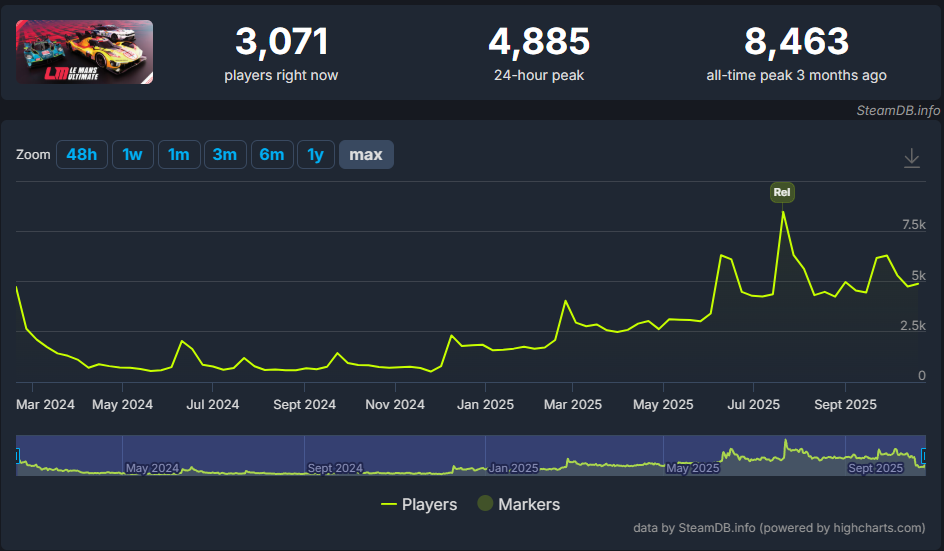This screenshot has height=551, width=944.
Task: Click the 24-hour peak label
Action: pyautogui.click(x=539, y=75)
